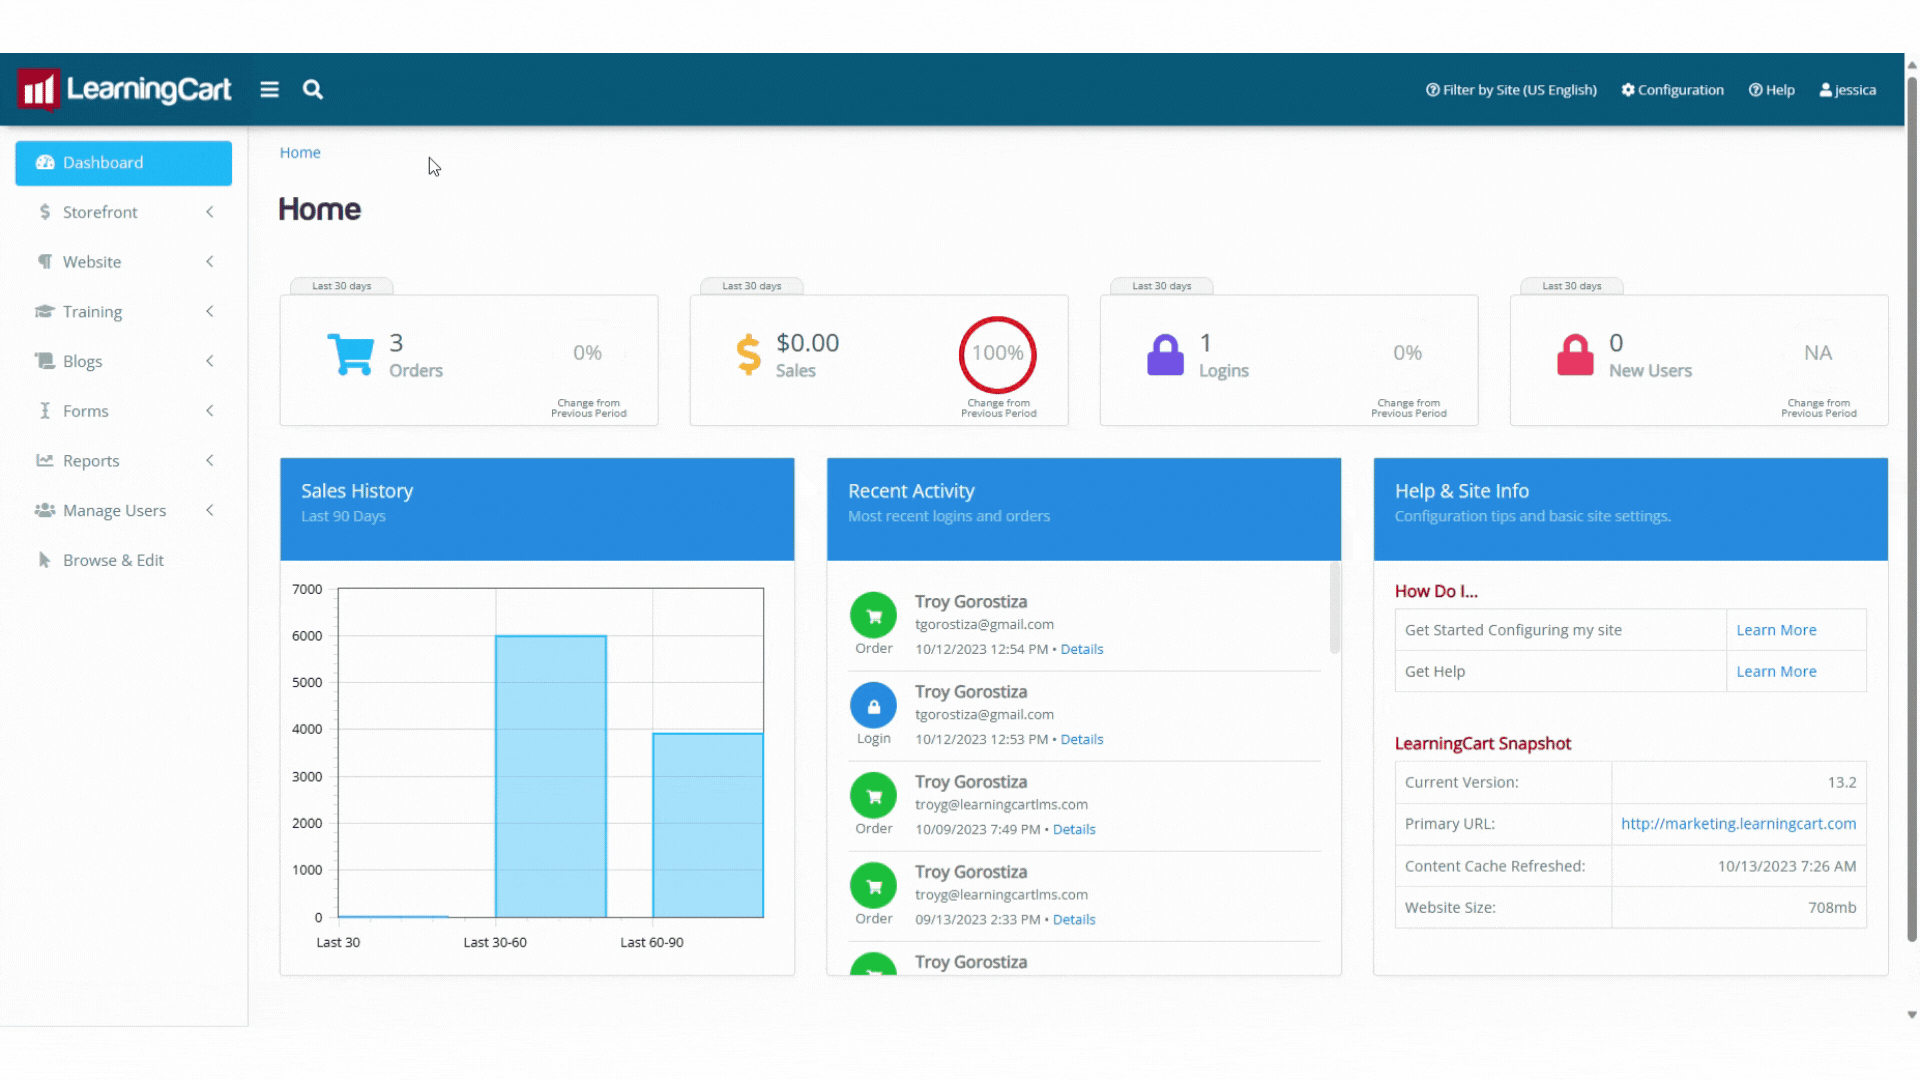Click the Storefront dollar icon
1920x1080 pixels.
coord(45,212)
